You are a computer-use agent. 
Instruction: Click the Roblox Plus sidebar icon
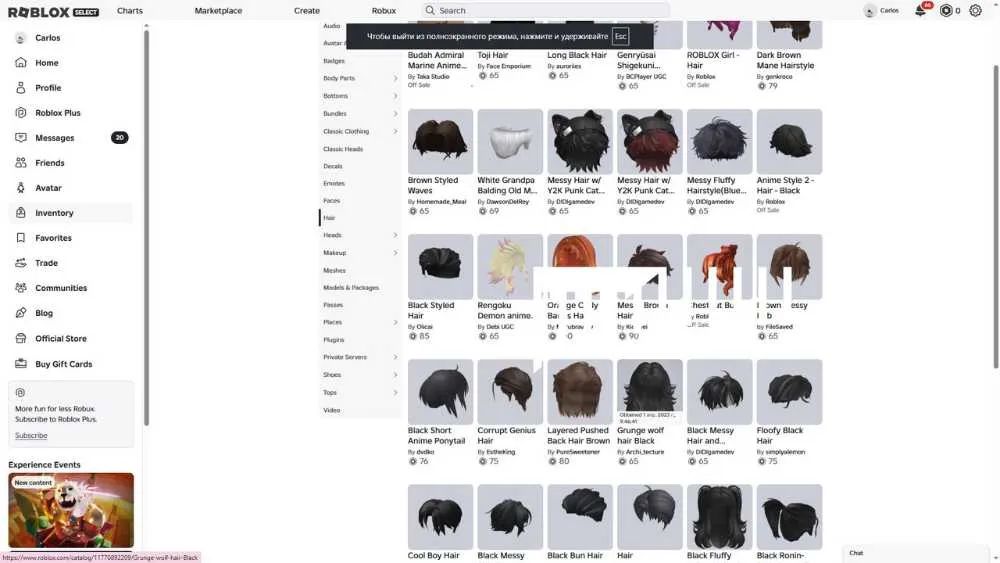pos(21,112)
